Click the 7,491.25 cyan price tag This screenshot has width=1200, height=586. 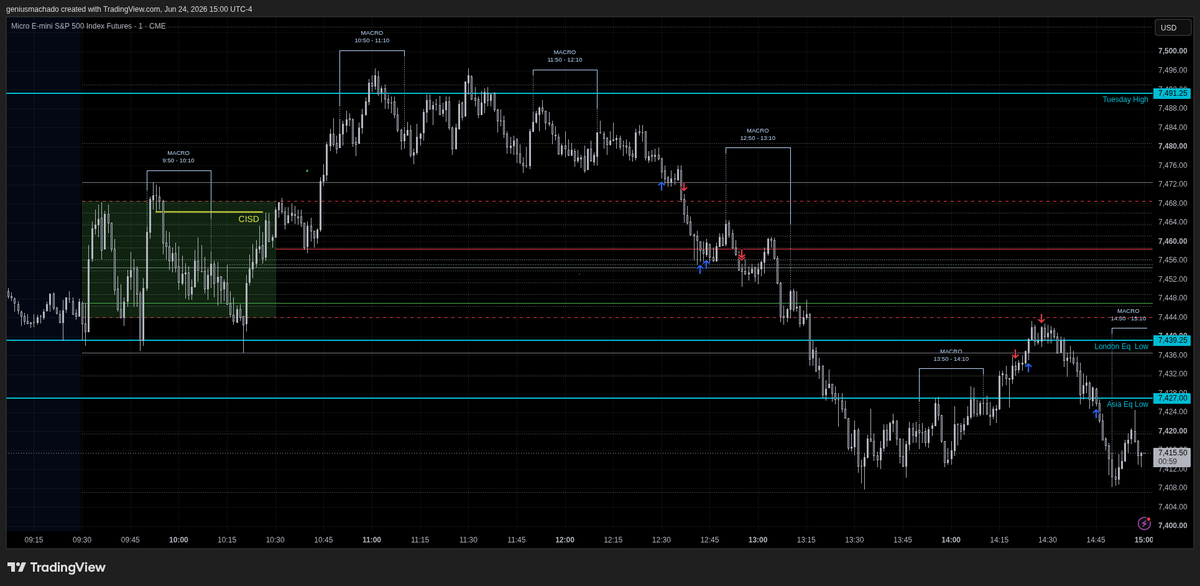click(1172, 93)
